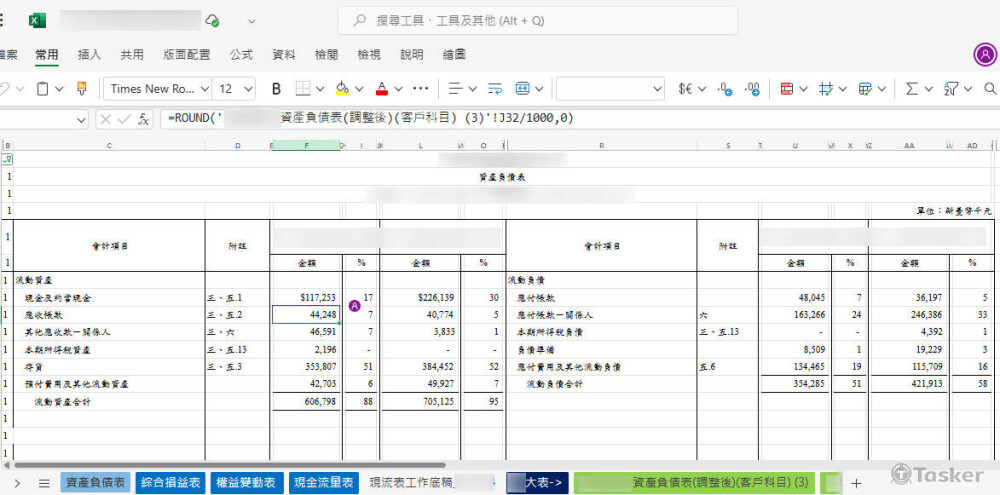Open more font options ellipsis

tap(420, 89)
